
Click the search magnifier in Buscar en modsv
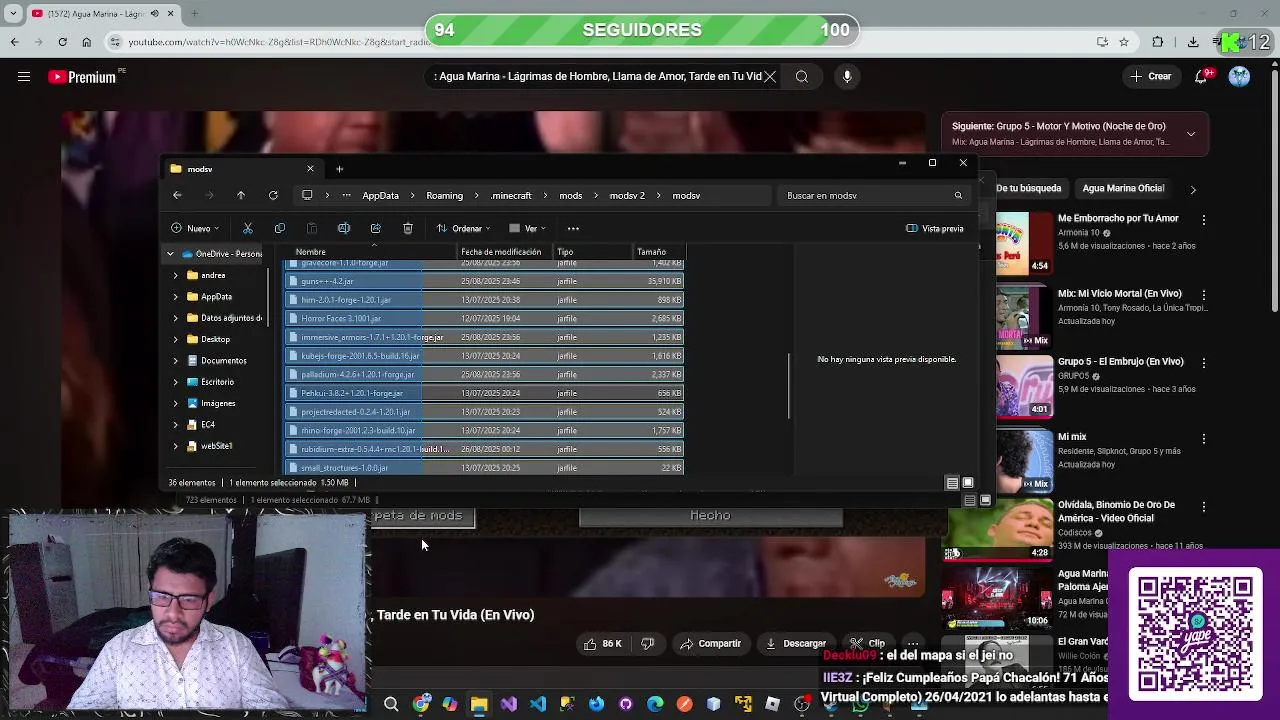(958, 195)
